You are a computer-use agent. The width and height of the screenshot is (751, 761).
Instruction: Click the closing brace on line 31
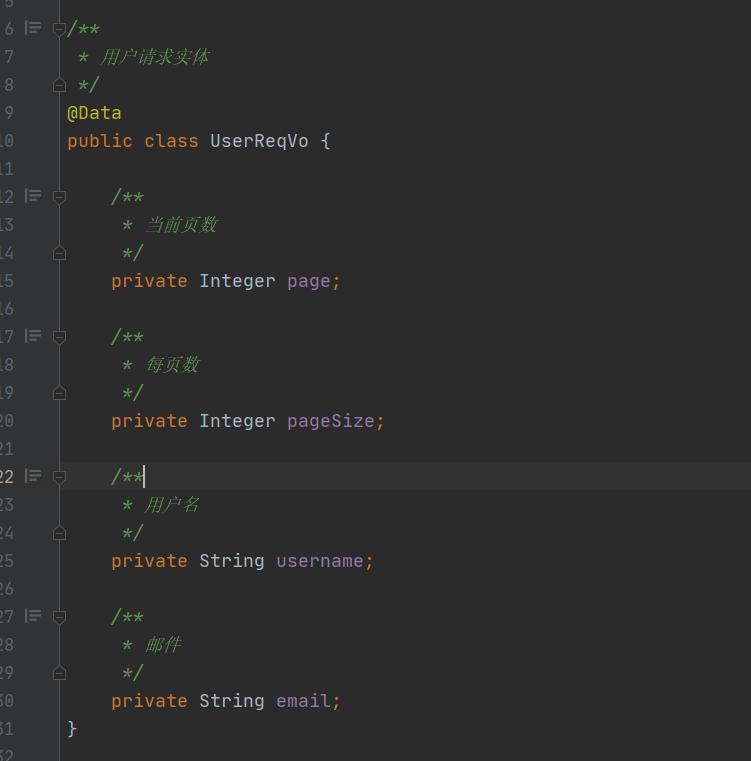72,729
